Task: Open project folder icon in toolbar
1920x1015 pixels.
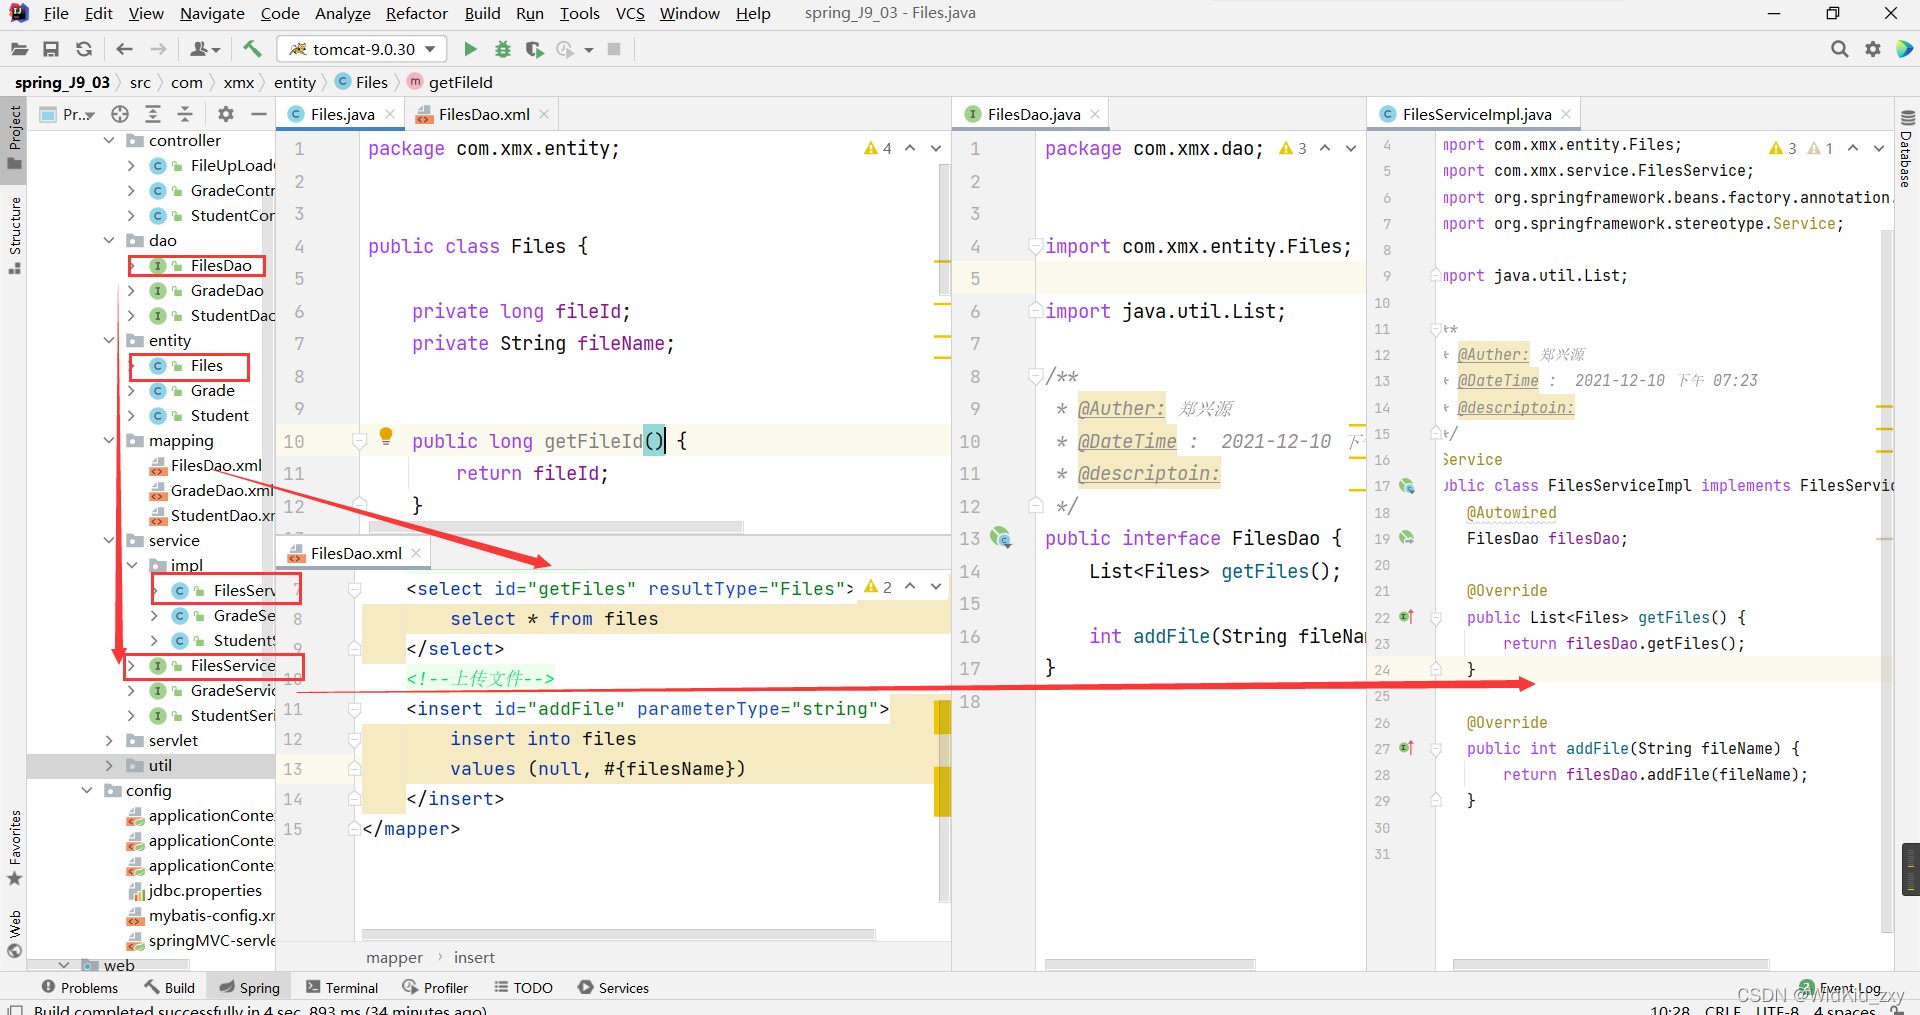Action: (x=20, y=49)
